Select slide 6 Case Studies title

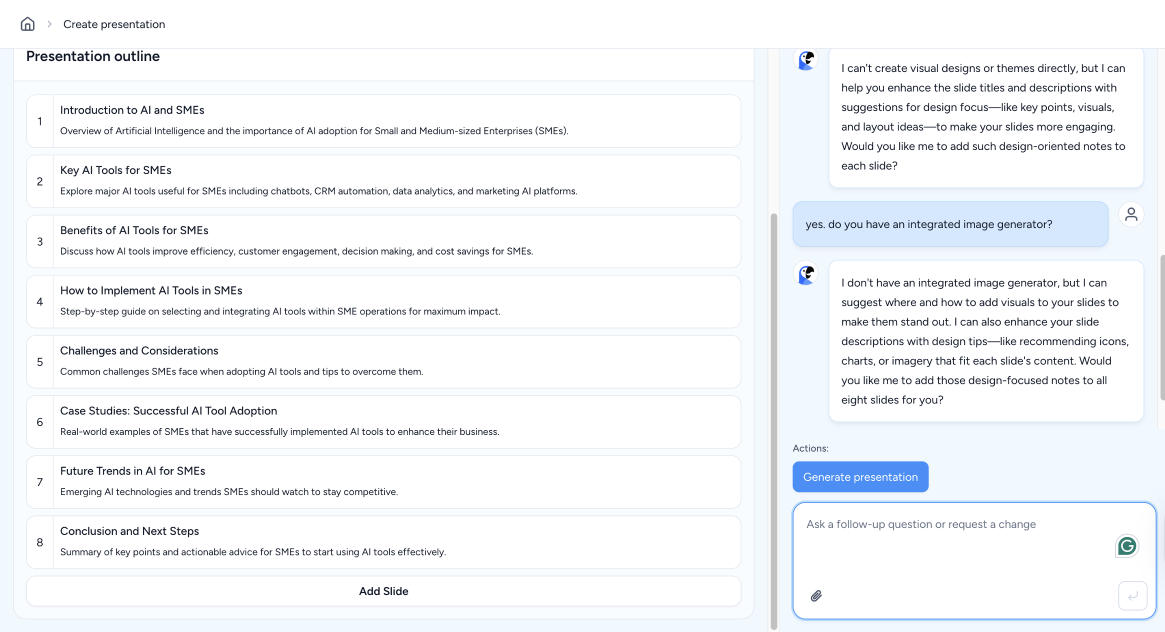pyautogui.click(x=169, y=411)
